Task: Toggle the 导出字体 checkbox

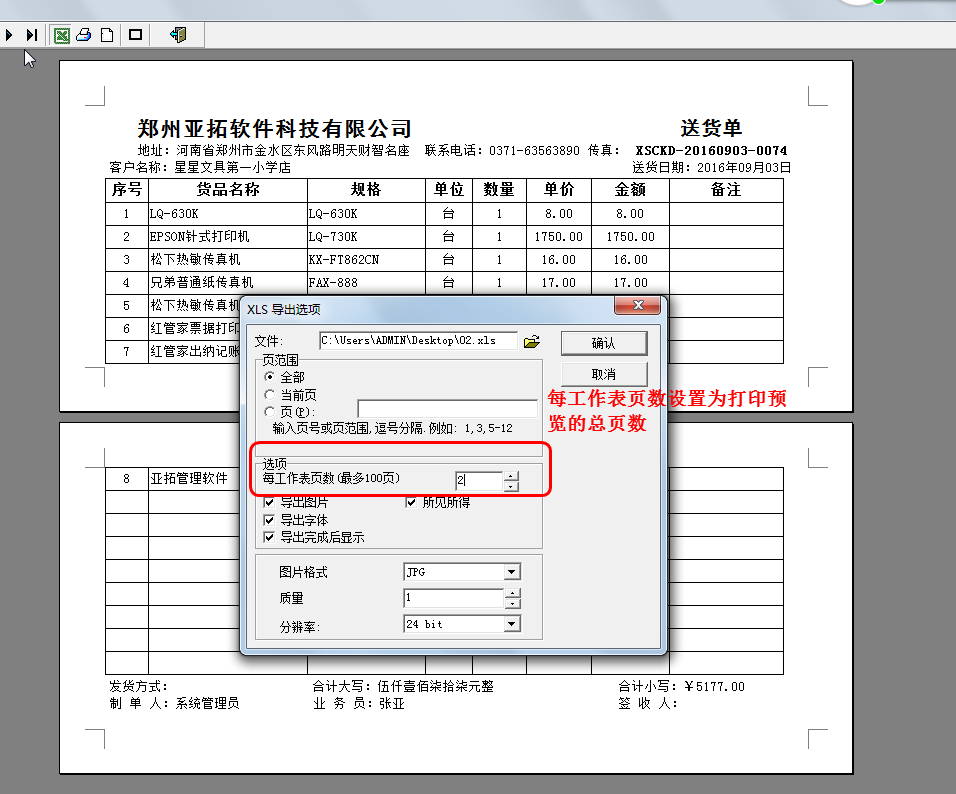Action: [x=269, y=520]
